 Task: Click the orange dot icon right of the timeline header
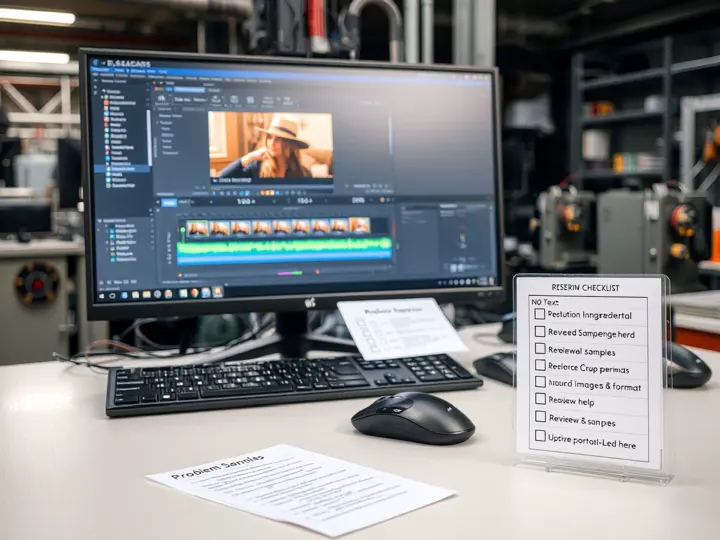[382, 200]
